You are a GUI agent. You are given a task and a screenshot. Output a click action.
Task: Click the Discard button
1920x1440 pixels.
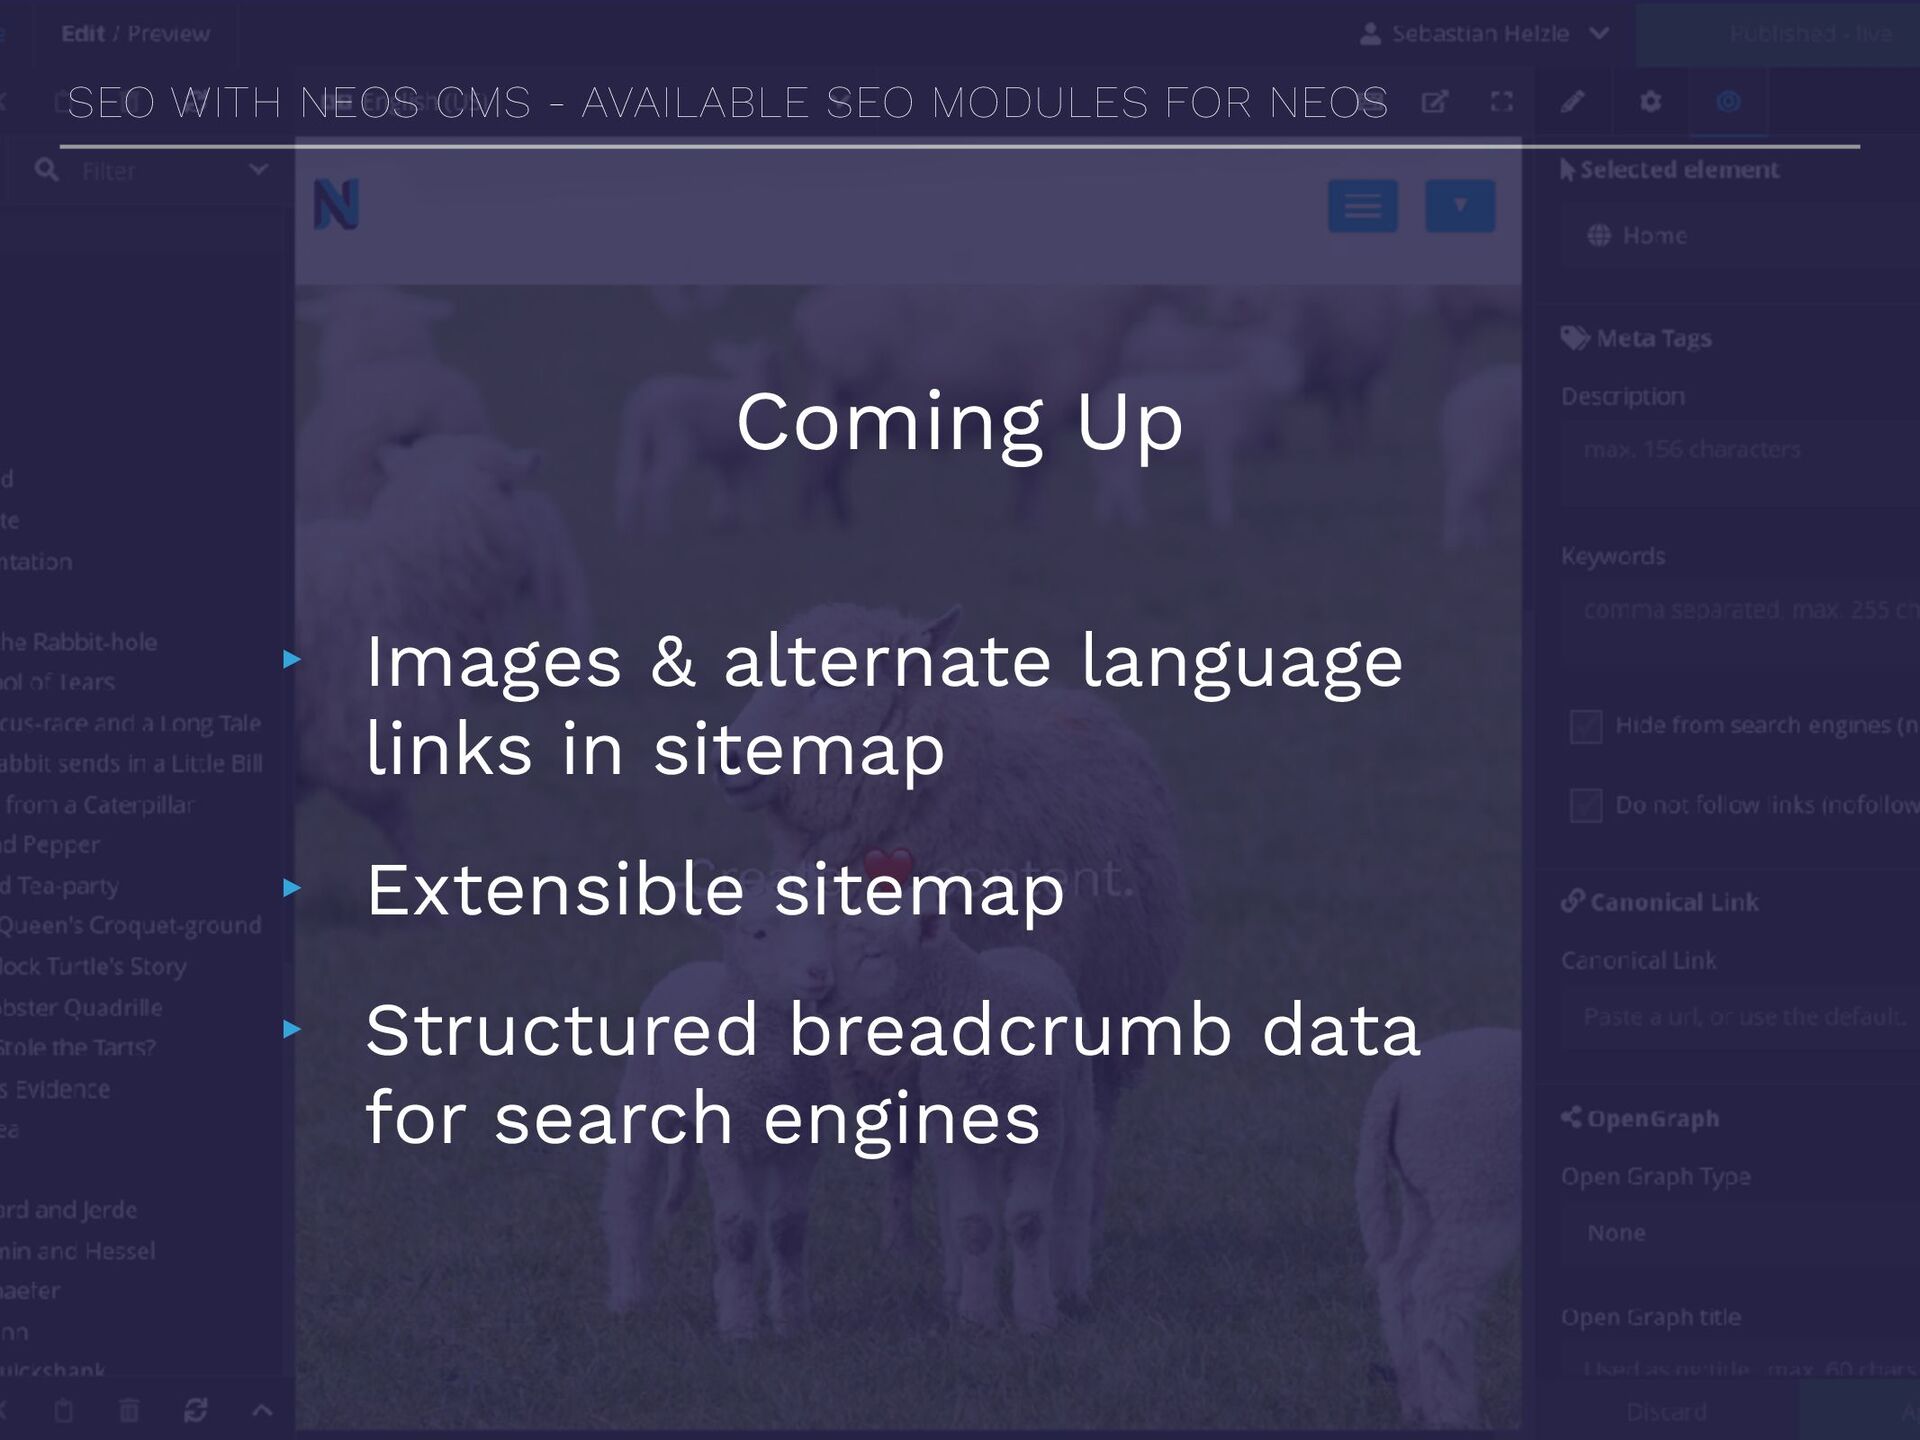click(1666, 1412)
